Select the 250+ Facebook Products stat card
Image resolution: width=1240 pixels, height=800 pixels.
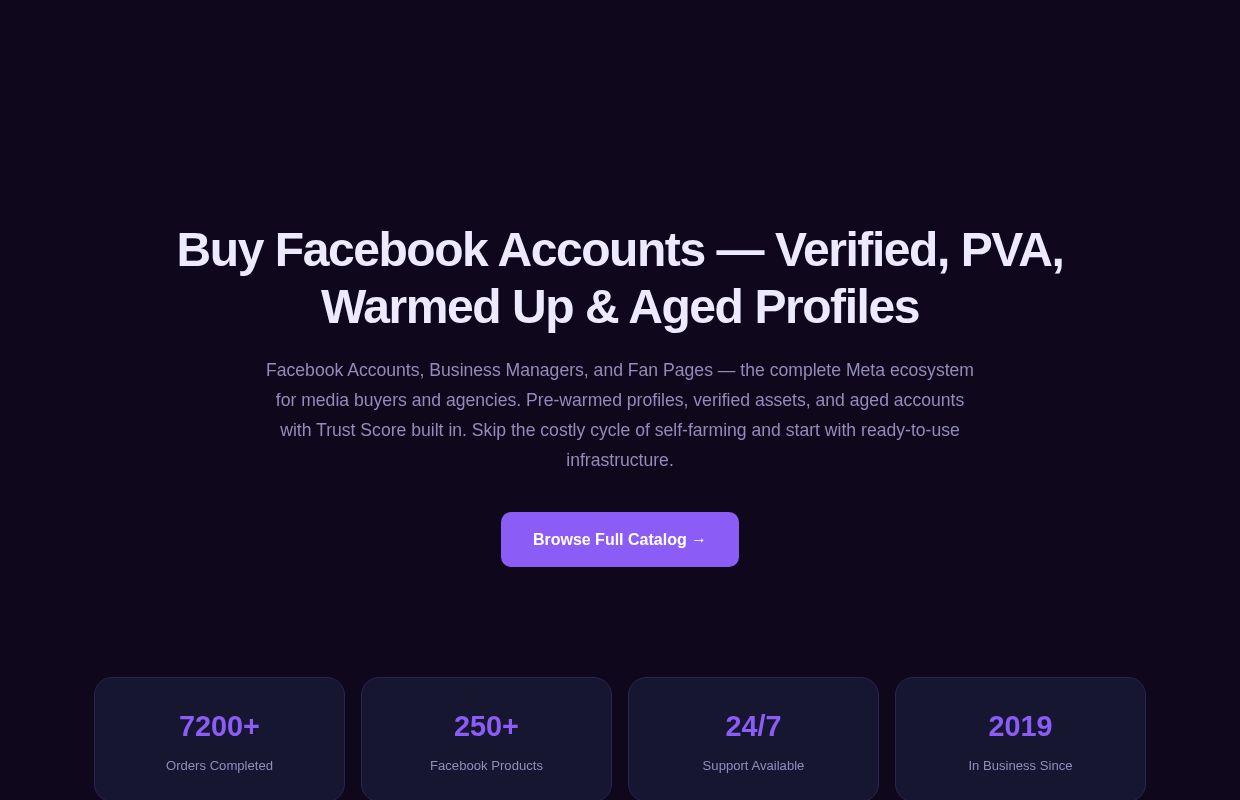486,738
